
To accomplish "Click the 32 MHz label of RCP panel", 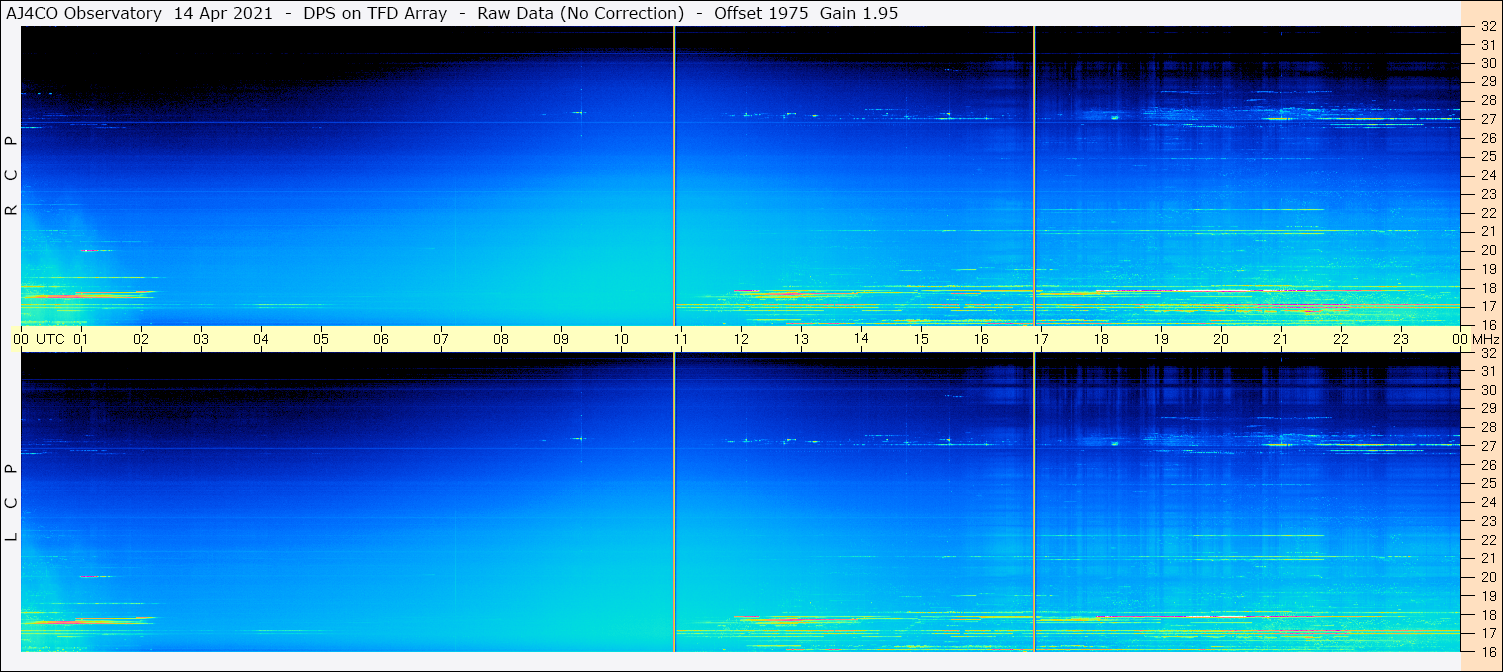I will 1487,27.
